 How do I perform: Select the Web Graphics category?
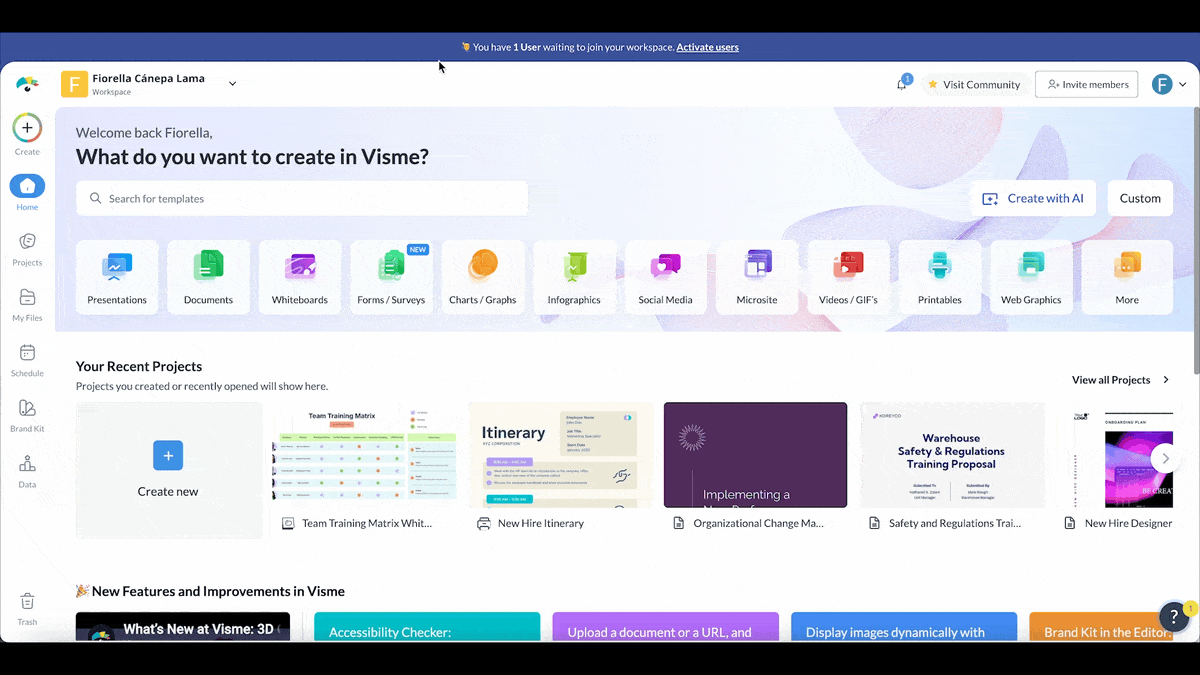(x=1032, y=277)
